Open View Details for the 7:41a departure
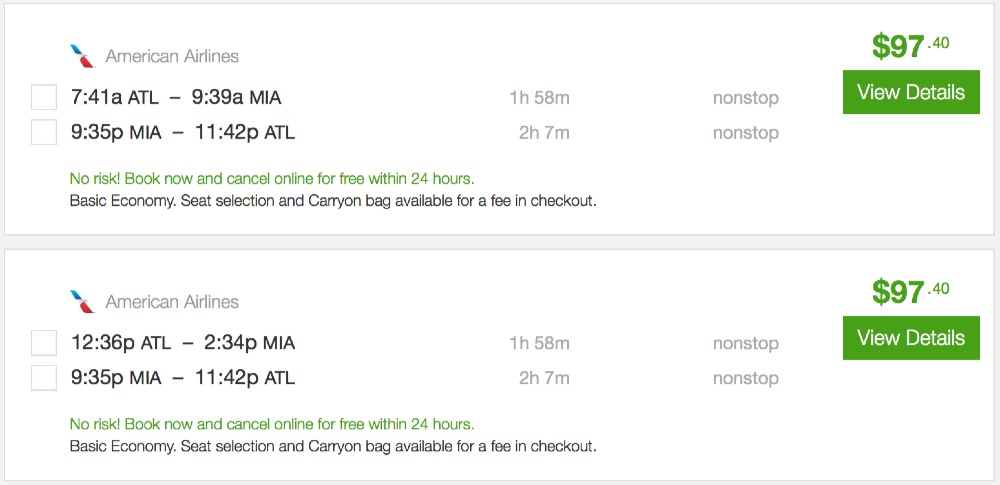This screenshot has width=1000, height=485. click(911, 92)
